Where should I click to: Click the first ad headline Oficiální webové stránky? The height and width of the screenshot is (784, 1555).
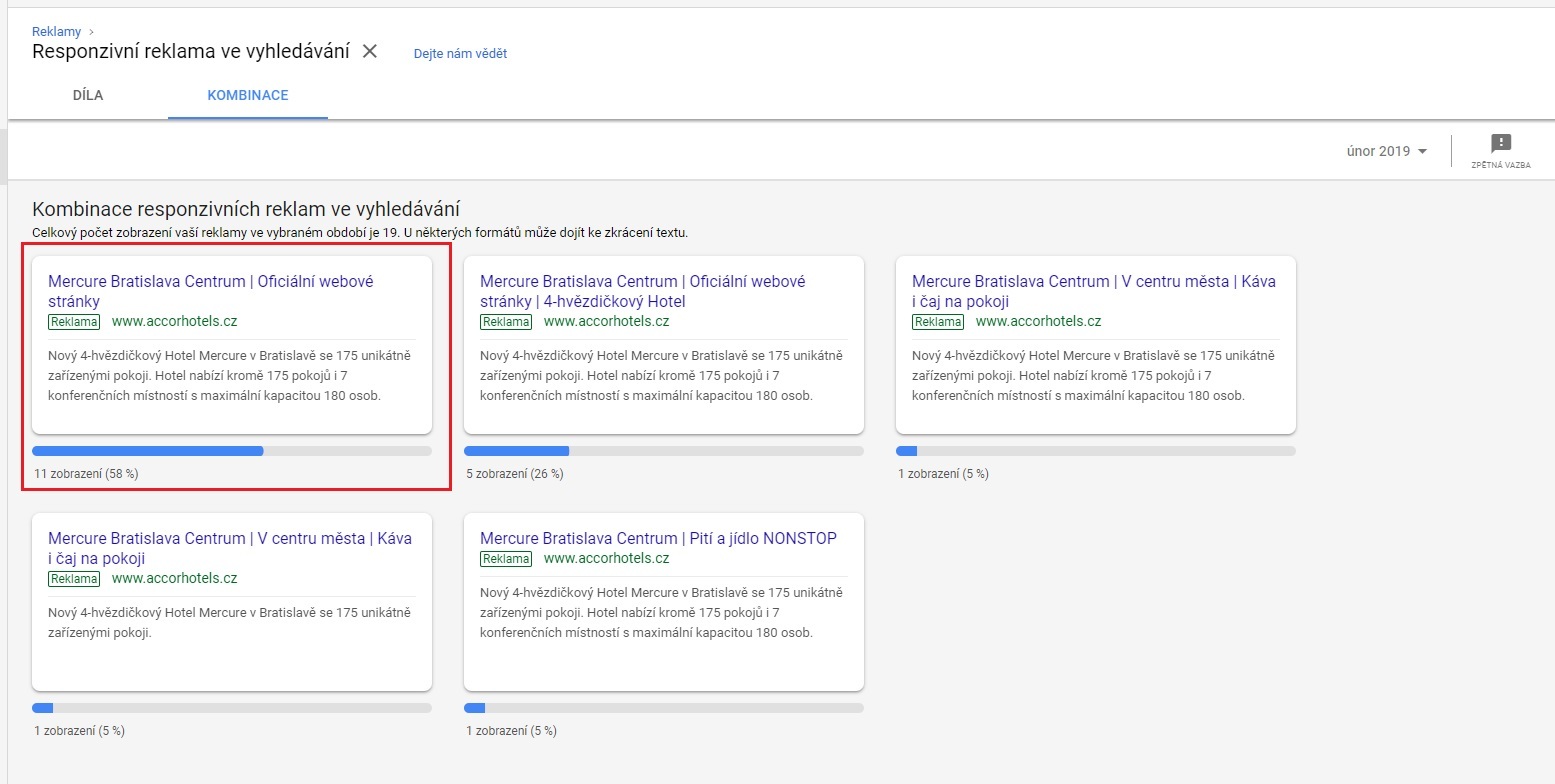[210, 291]
